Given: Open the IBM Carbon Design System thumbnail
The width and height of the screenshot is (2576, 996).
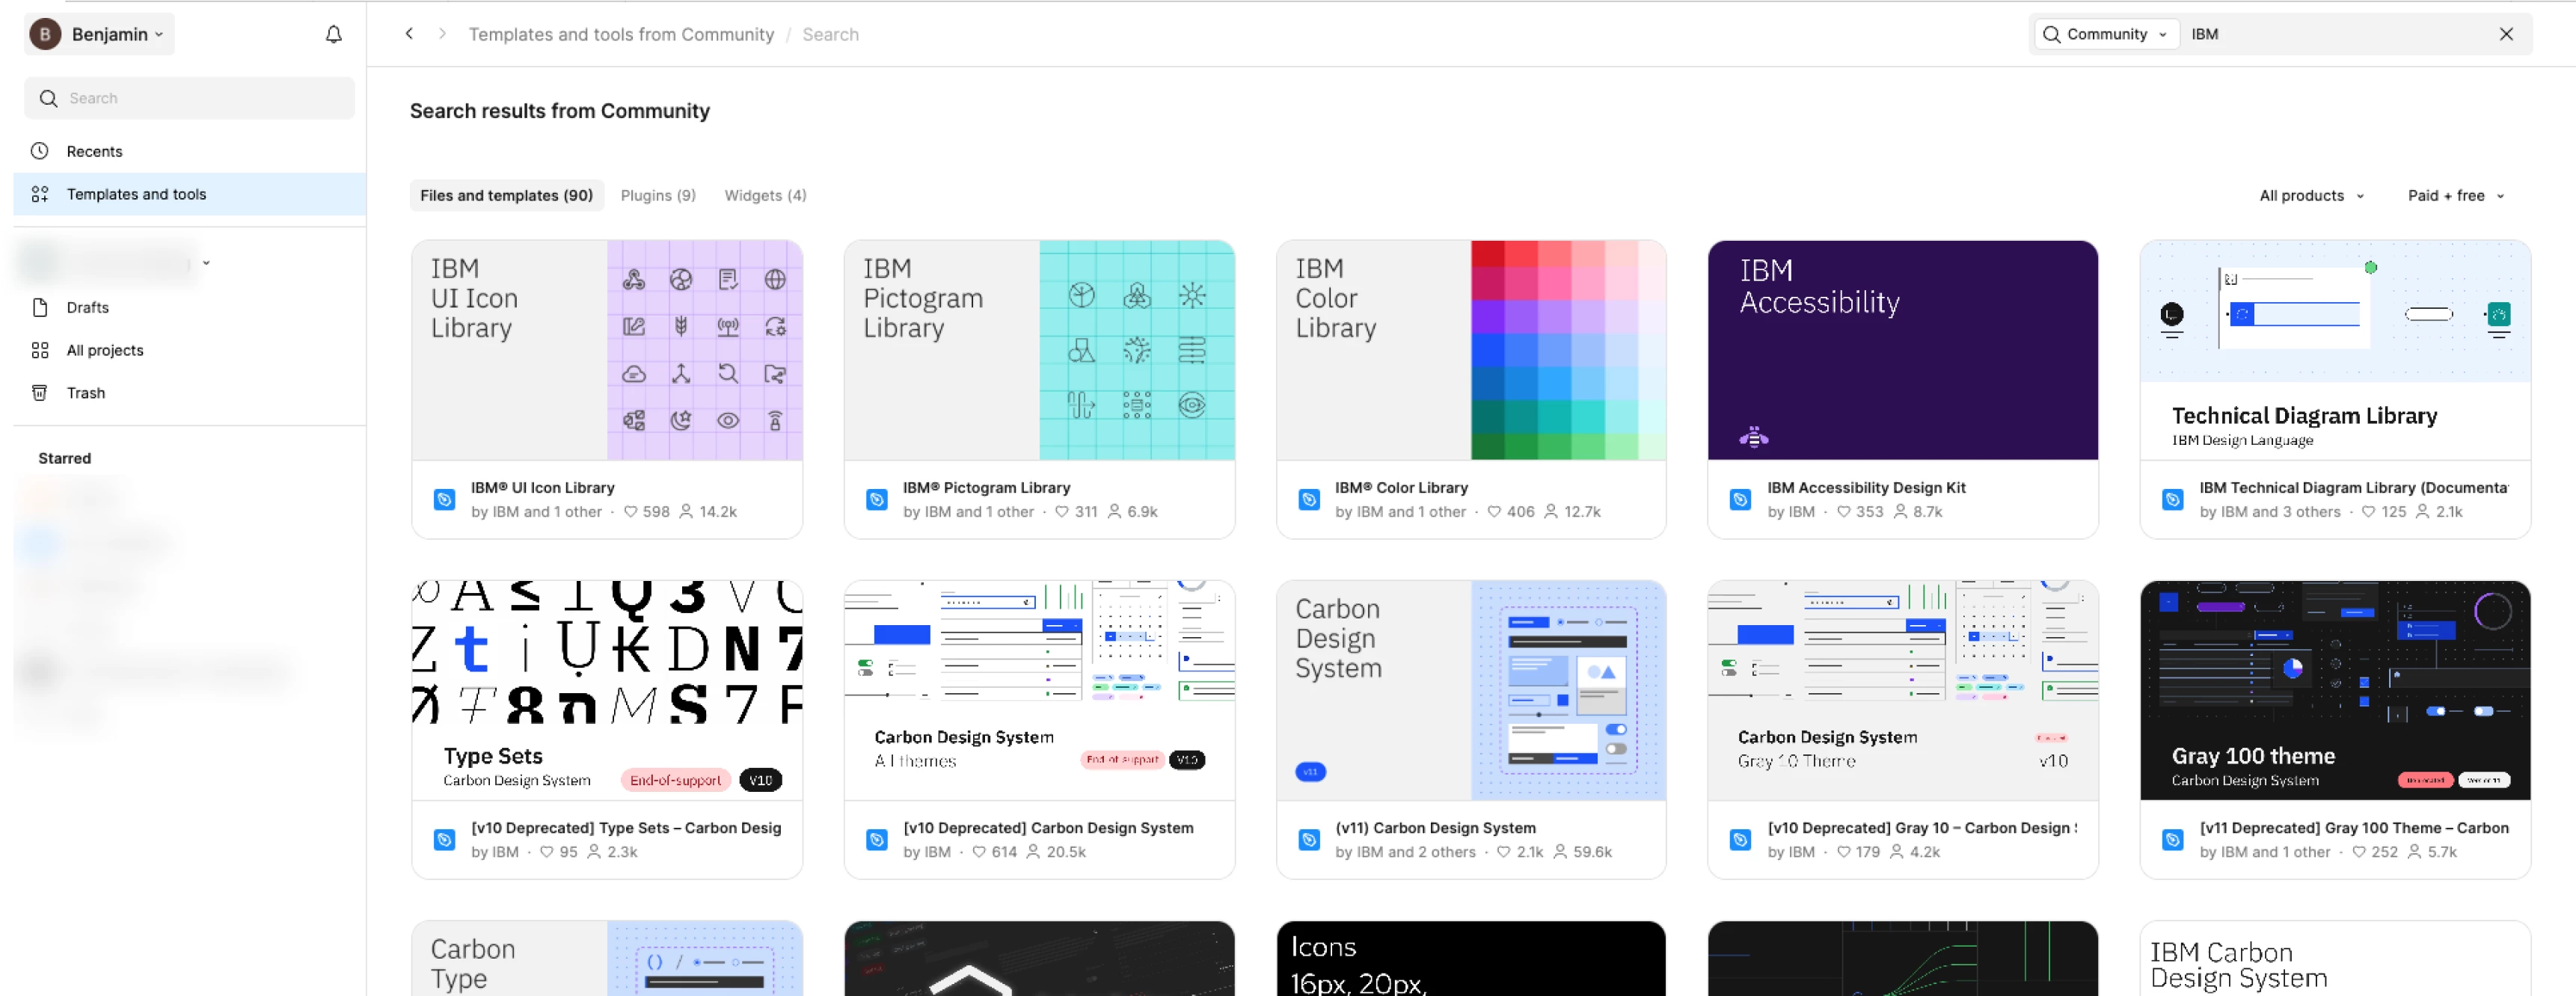Looking at the screenshot, I should tap(2335, 958).
